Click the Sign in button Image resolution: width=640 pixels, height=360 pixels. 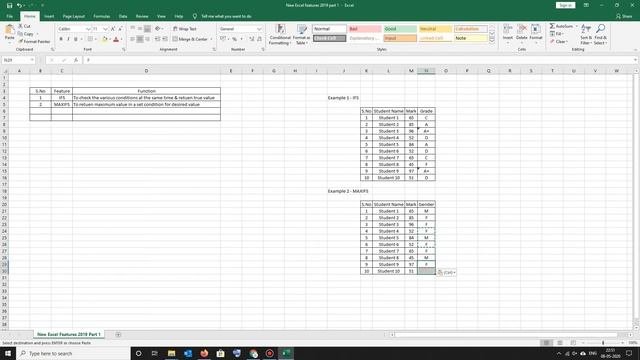point(565,5)
